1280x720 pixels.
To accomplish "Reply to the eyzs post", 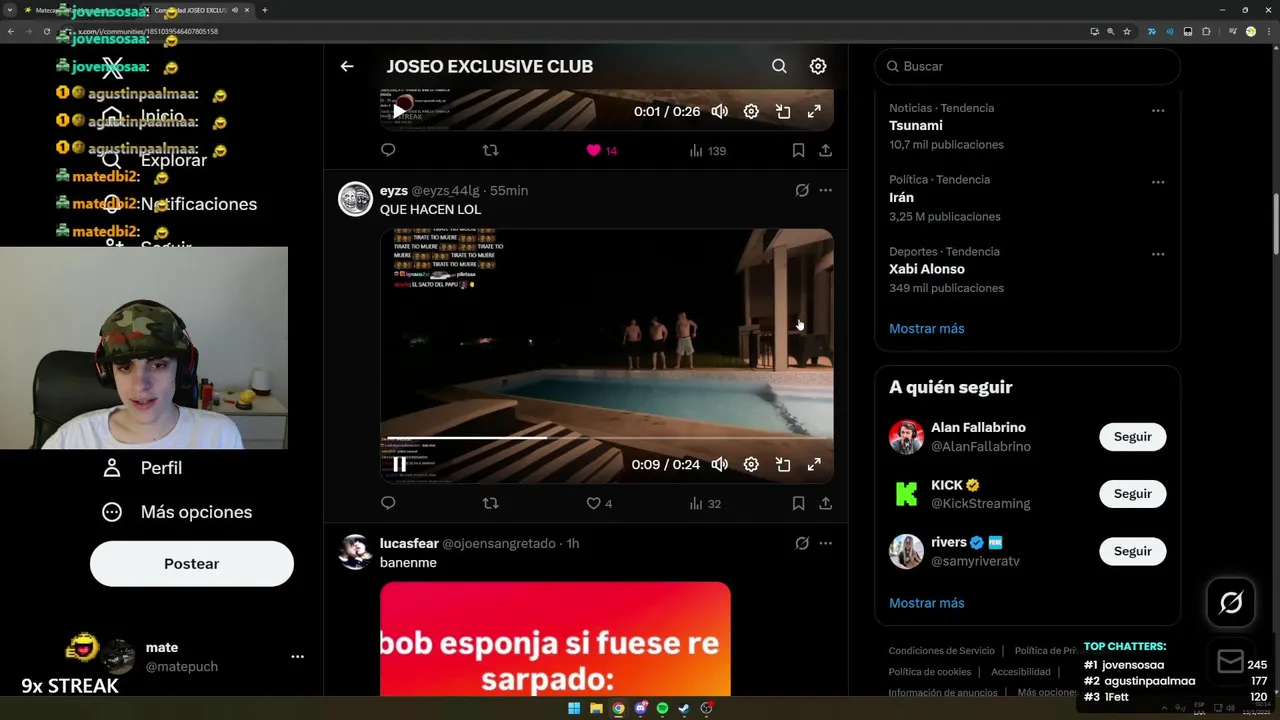I will 388,503.
